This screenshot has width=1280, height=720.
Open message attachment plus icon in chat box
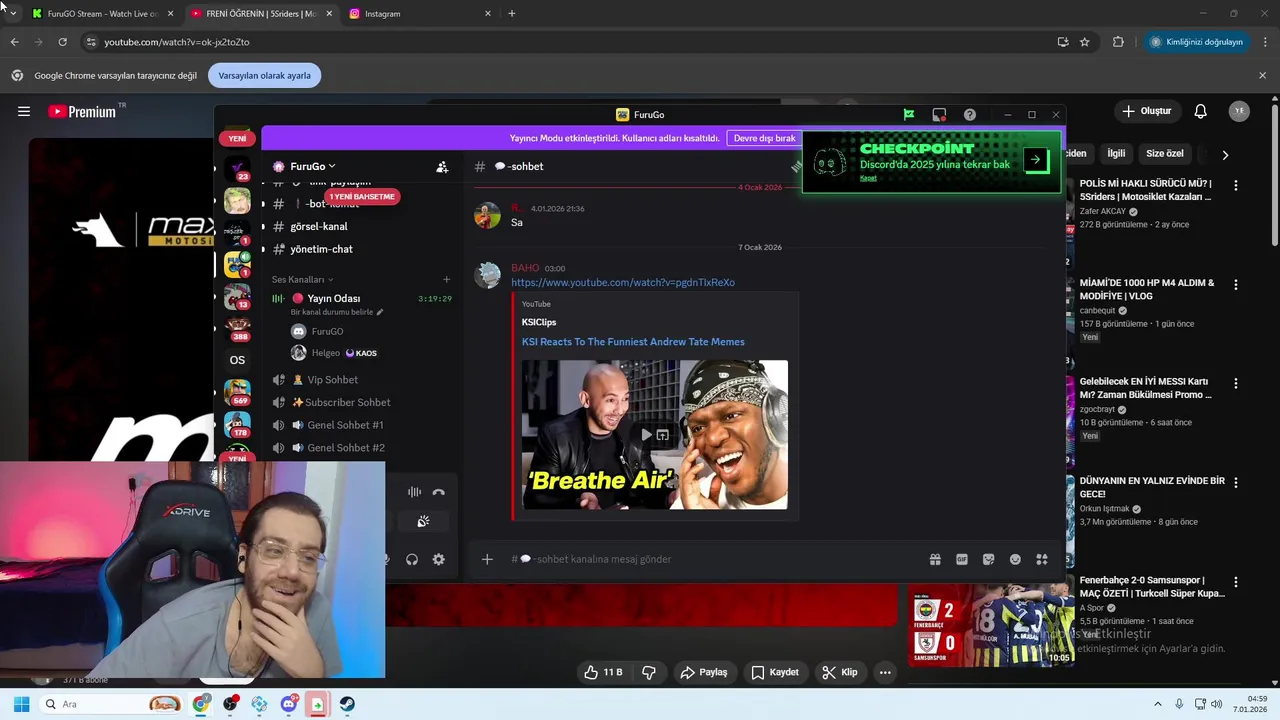click(487, 560)
